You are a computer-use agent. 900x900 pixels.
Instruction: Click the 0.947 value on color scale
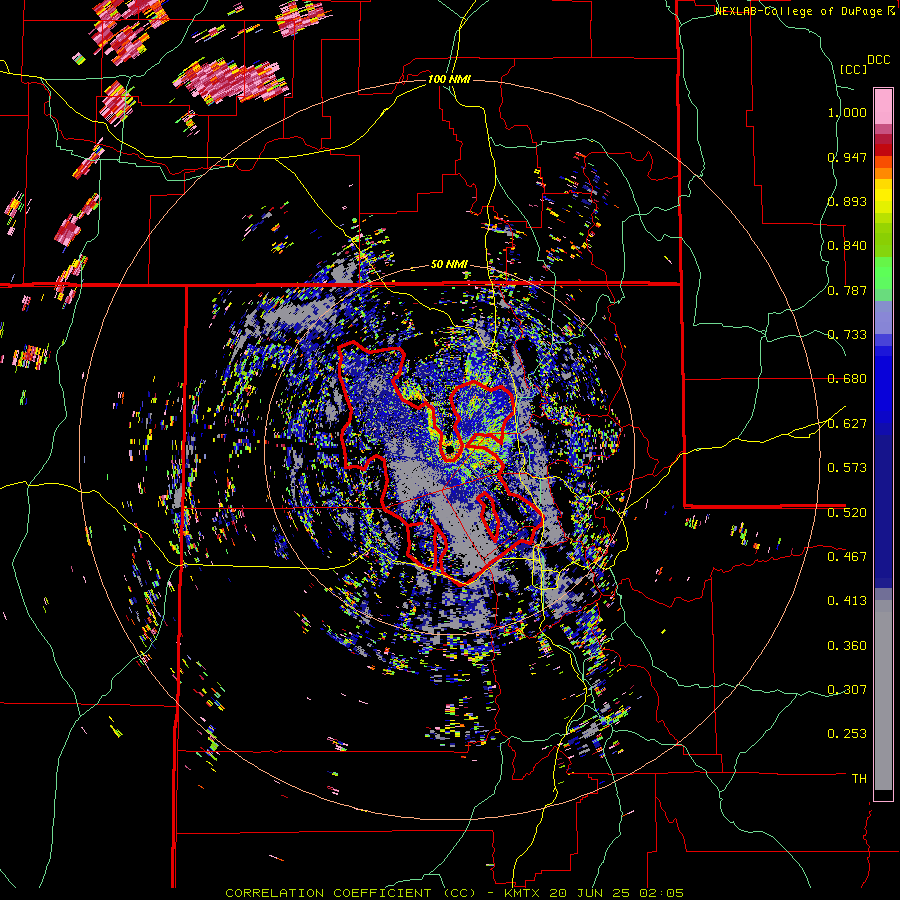coord(847,157)
